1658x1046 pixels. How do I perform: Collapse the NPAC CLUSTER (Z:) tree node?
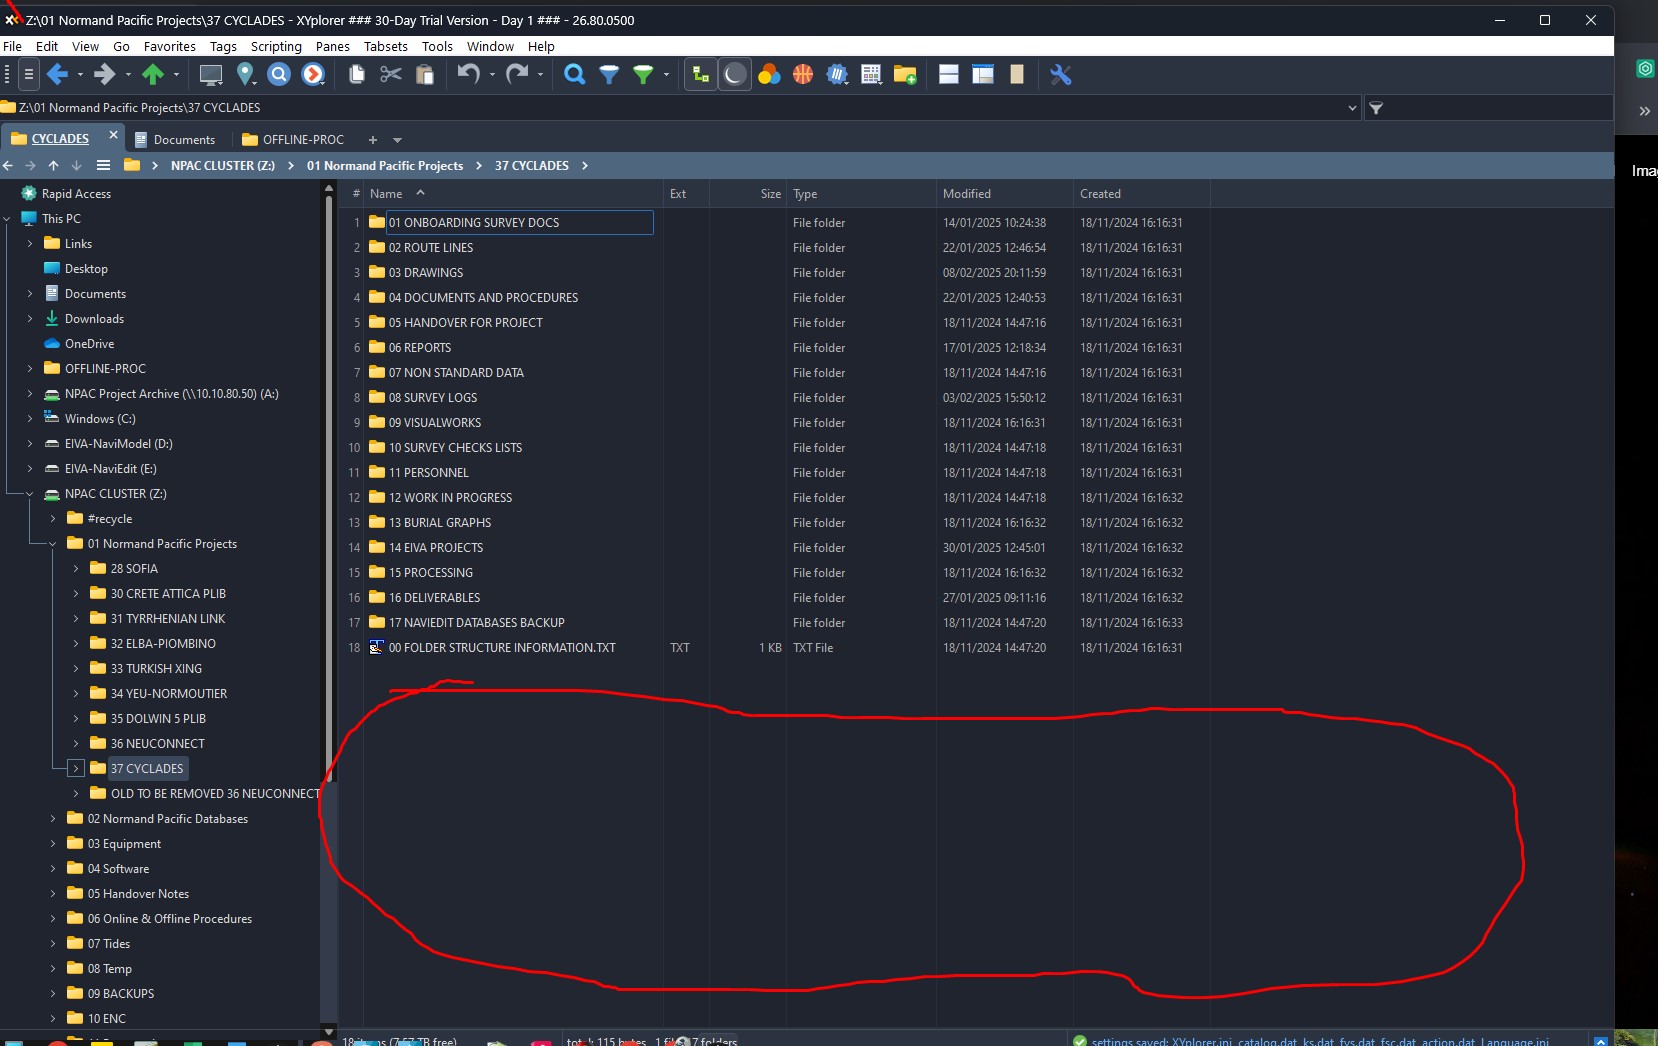coord(30,494)
